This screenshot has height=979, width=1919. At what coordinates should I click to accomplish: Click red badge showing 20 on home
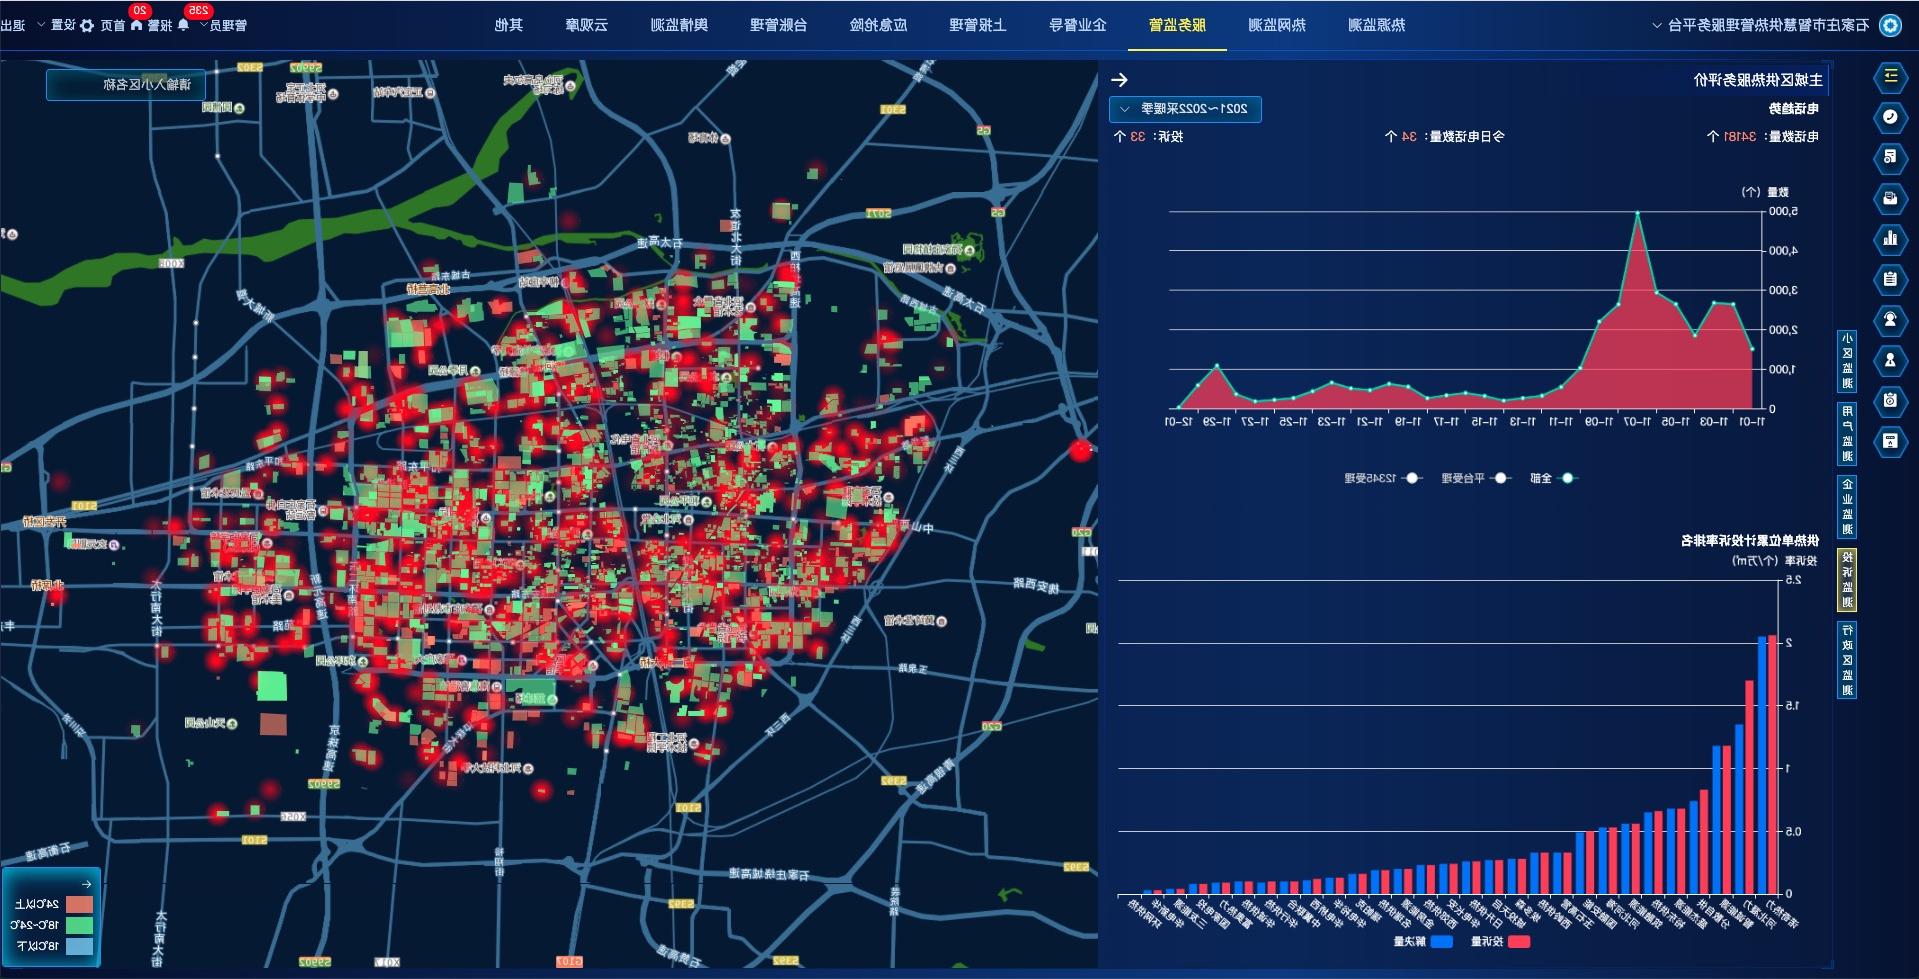coord(139,10)
